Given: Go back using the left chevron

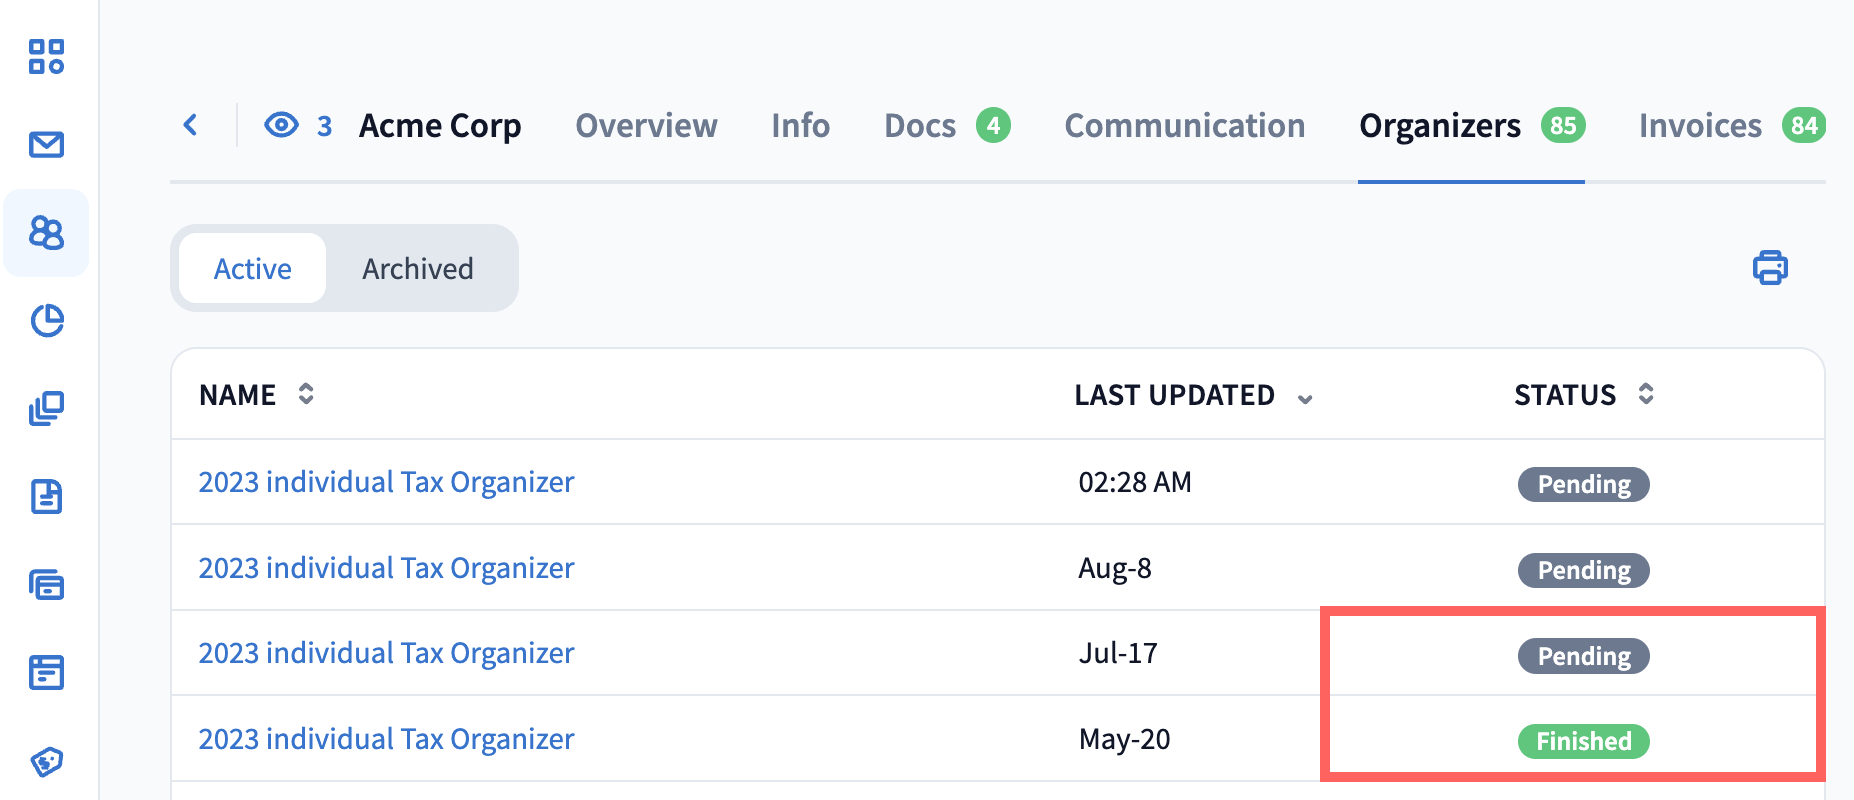Looking at the screenshot, I should coord(191,125).
